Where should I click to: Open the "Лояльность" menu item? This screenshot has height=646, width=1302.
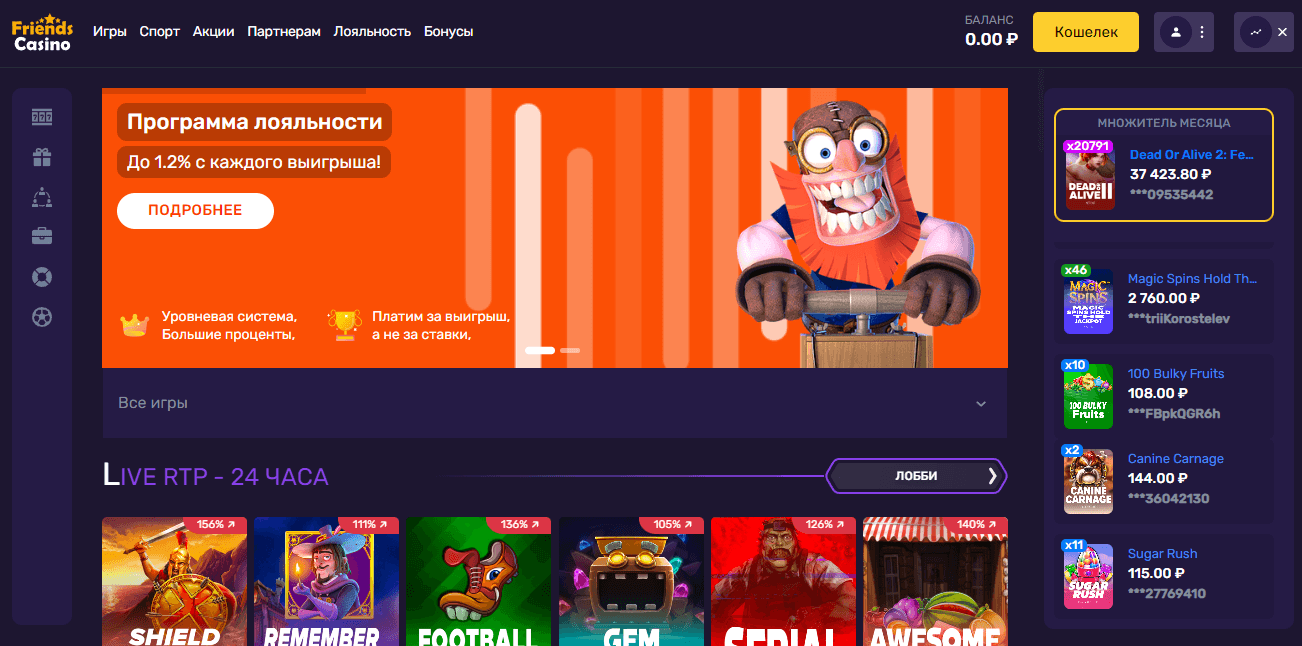(x=372, y=31)
